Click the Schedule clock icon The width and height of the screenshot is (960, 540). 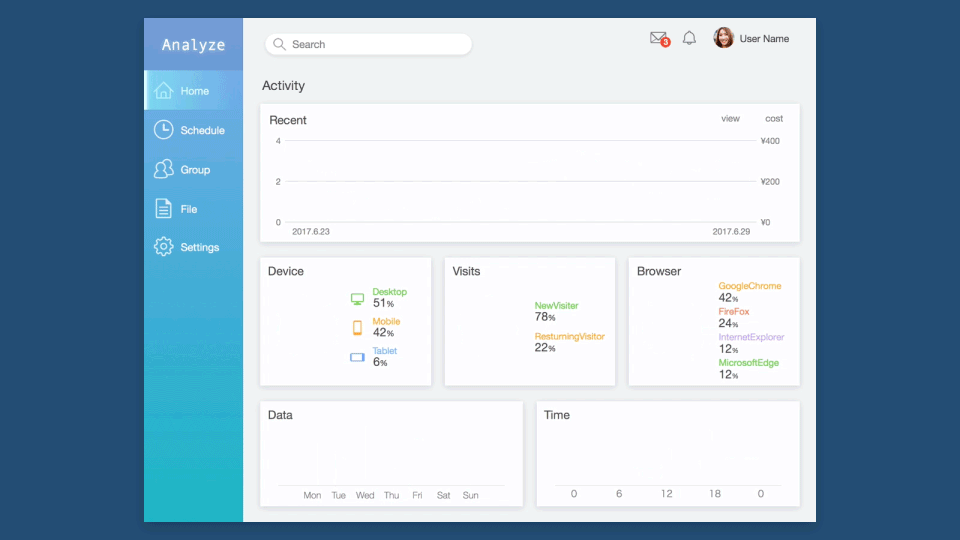pos(164,130)
